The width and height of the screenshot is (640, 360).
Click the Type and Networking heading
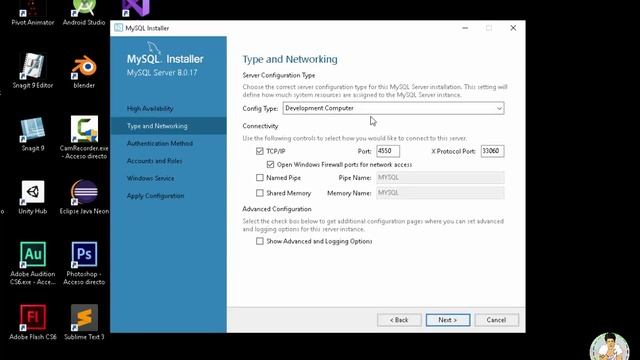click(x=290, y=60)
